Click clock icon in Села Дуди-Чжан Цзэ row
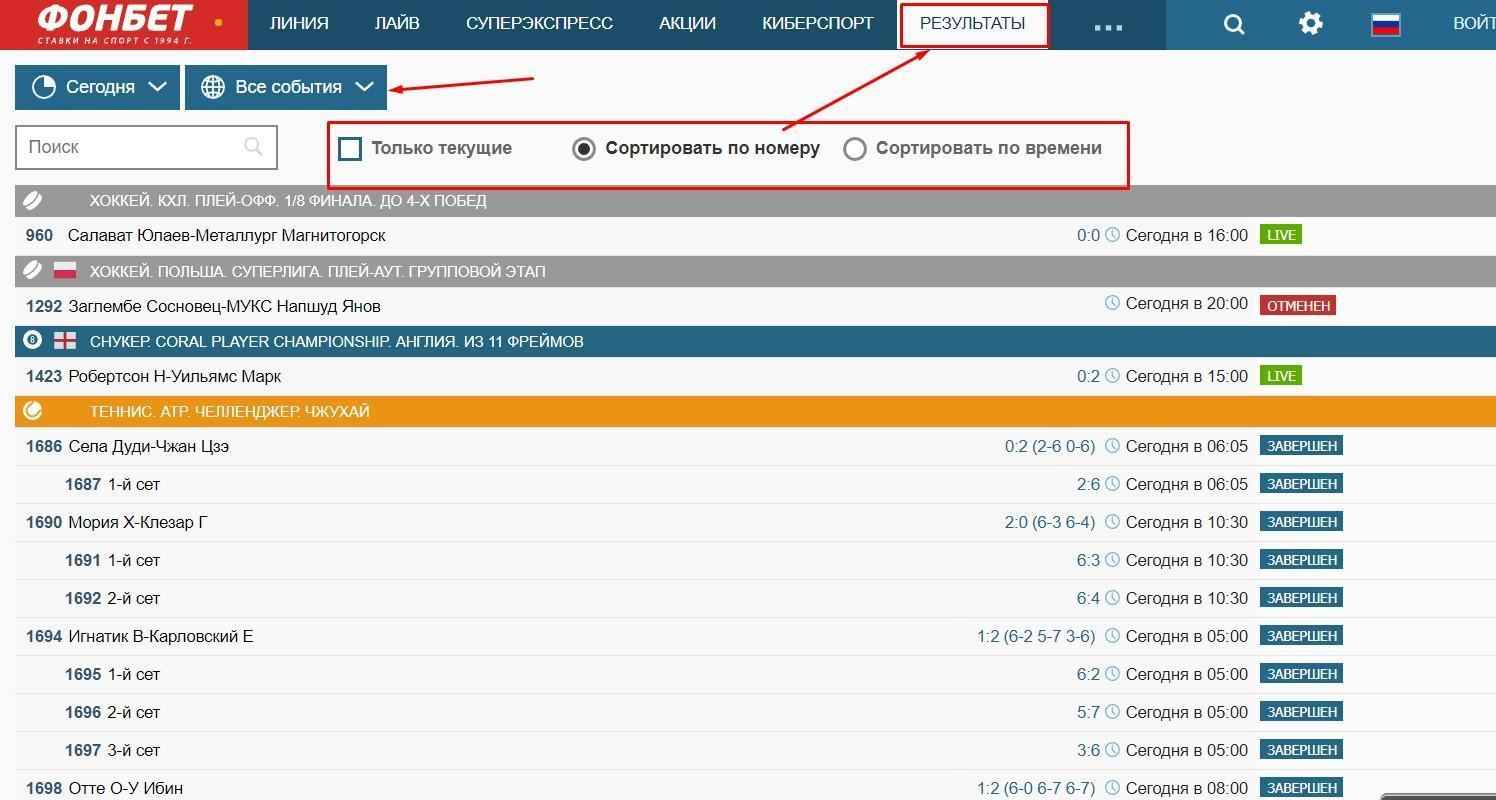Screen dimensions: 1496x800 coord(1112,446)
